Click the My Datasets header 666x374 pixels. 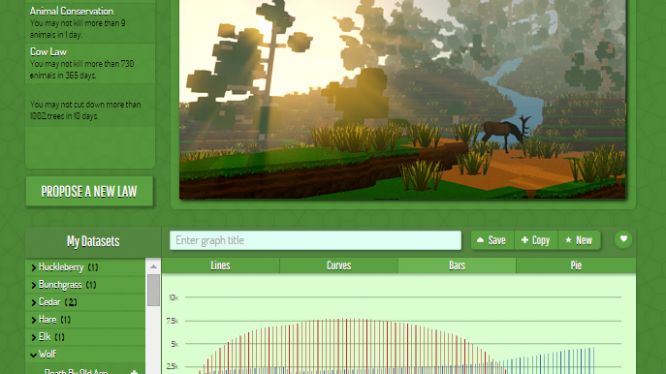pyautogui.click(x=93, y=242)
